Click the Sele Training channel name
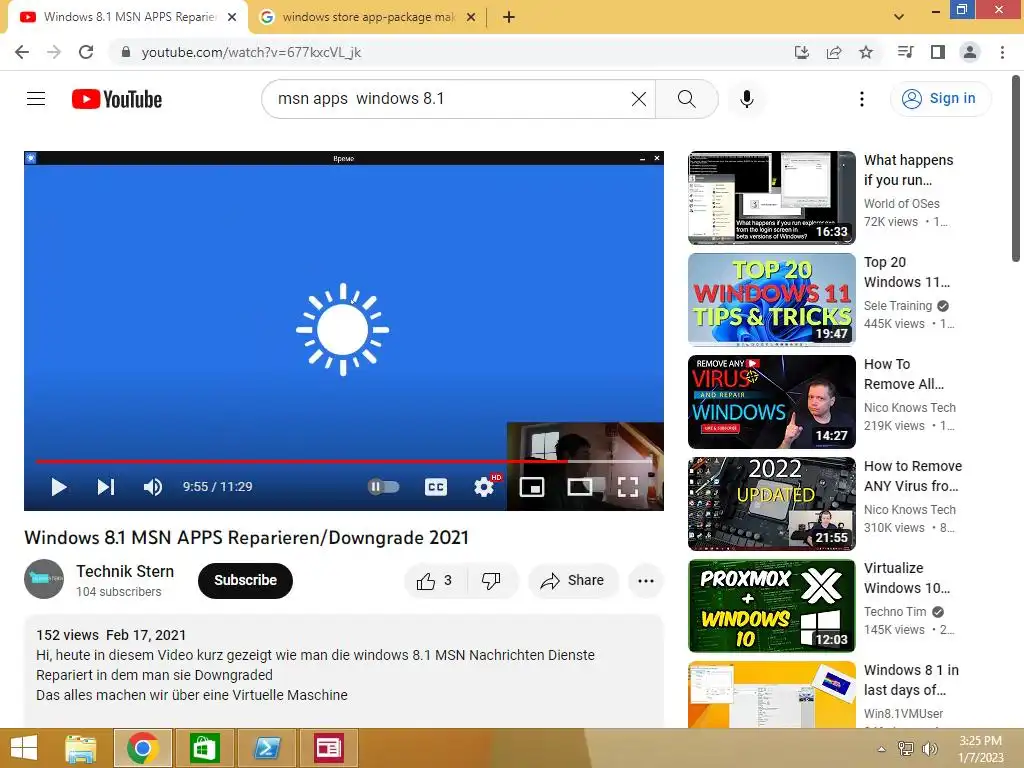 pyautogui.click(x=898, y=306)
